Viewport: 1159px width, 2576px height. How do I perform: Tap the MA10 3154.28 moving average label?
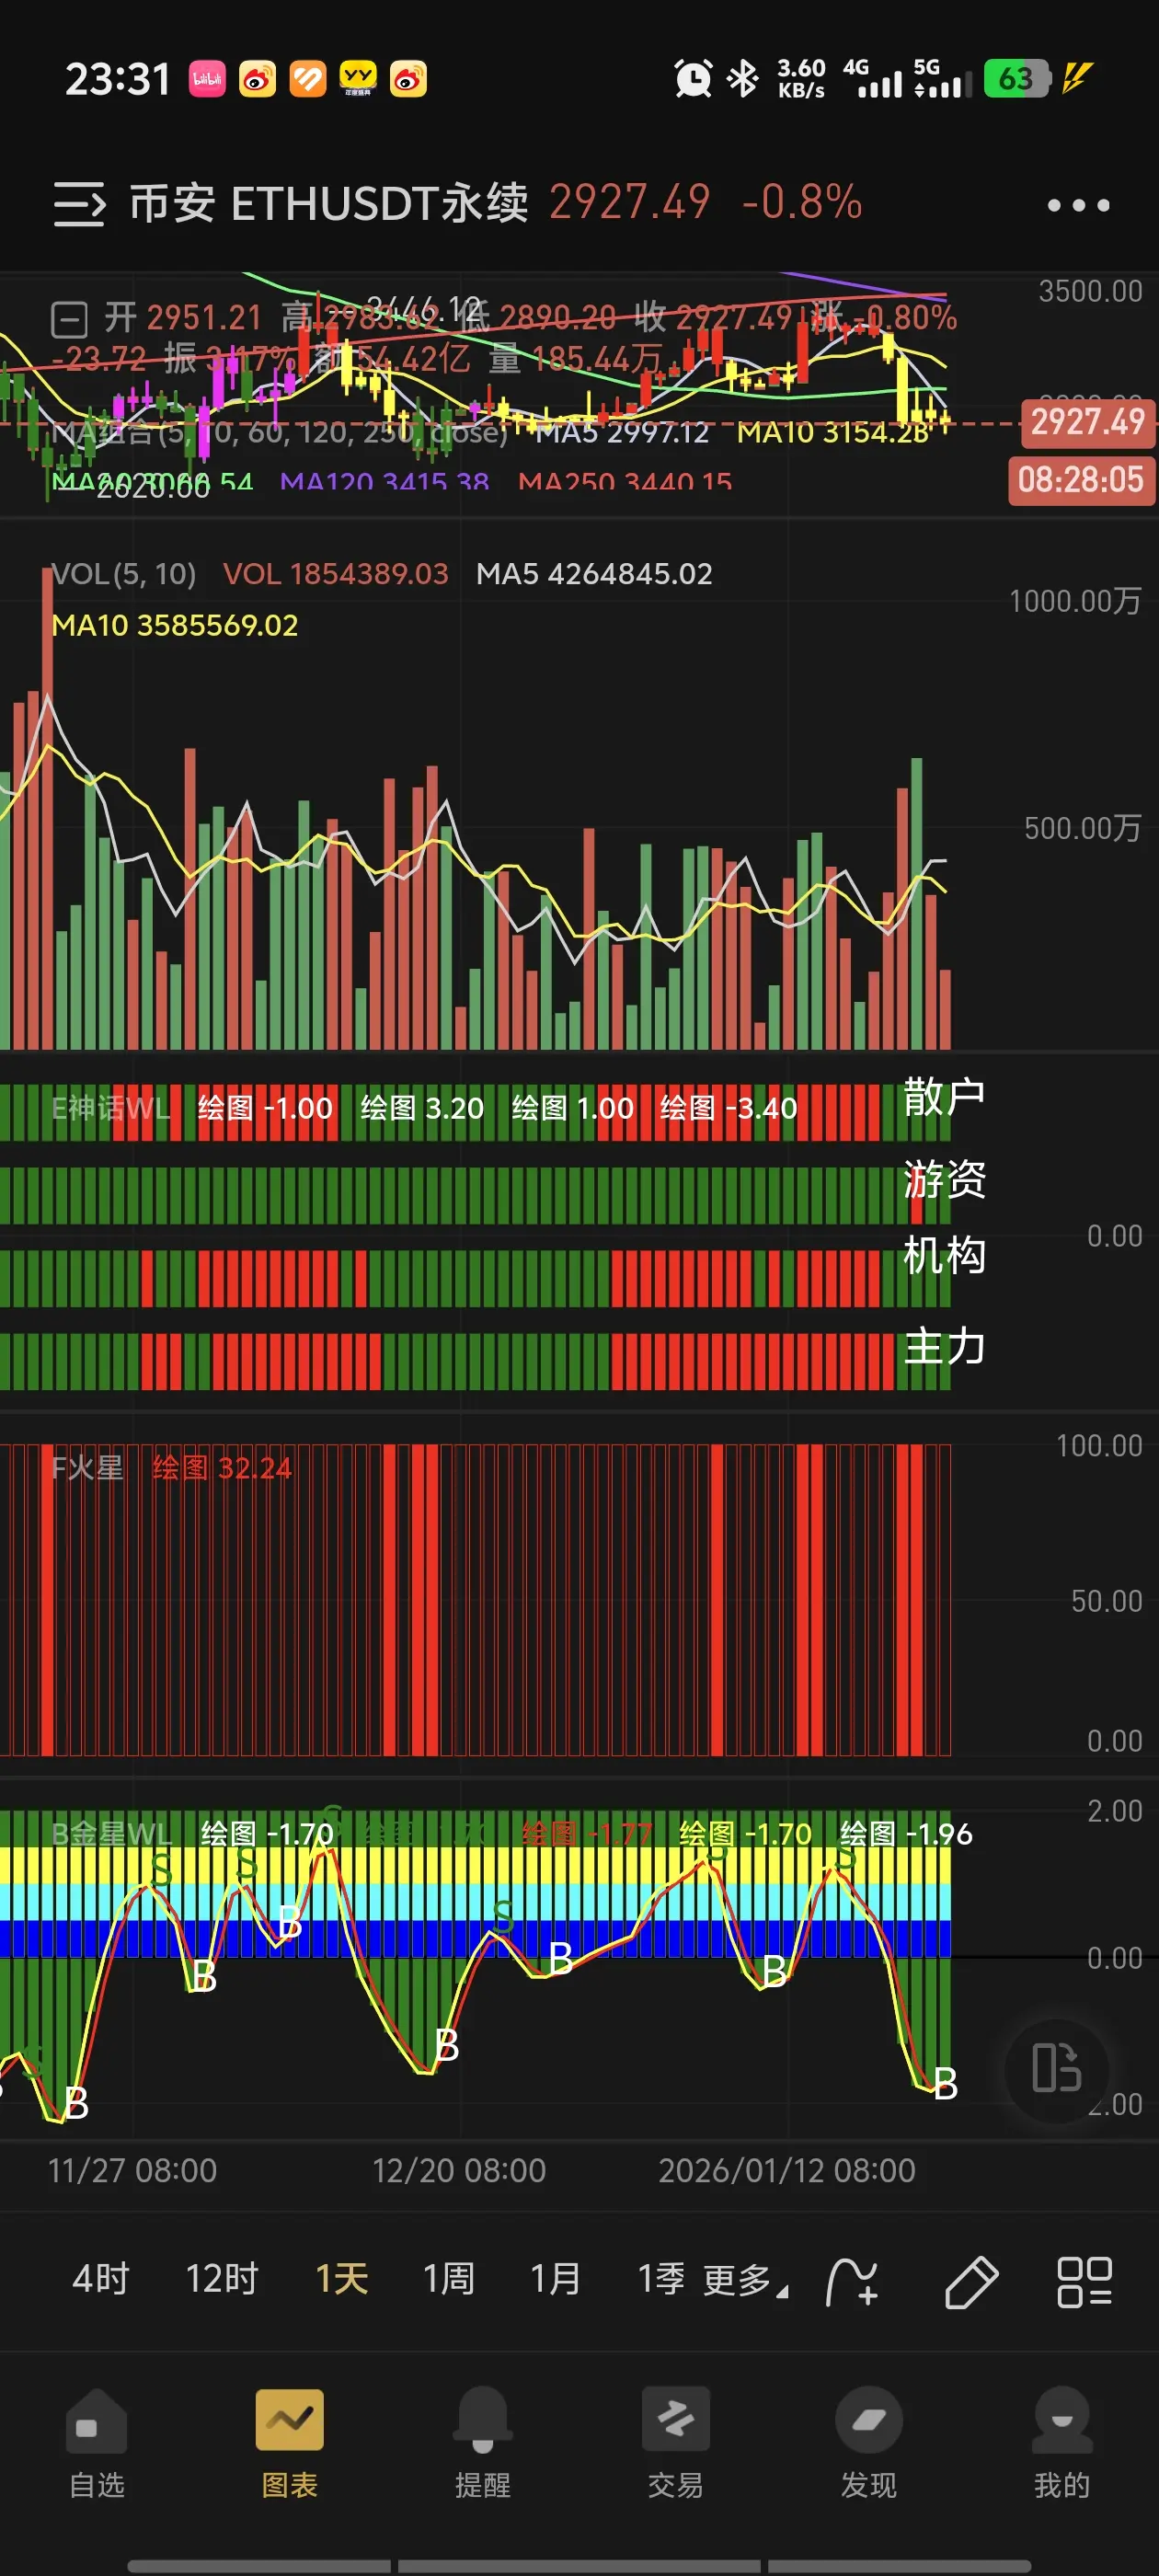[x=833, y=433]
